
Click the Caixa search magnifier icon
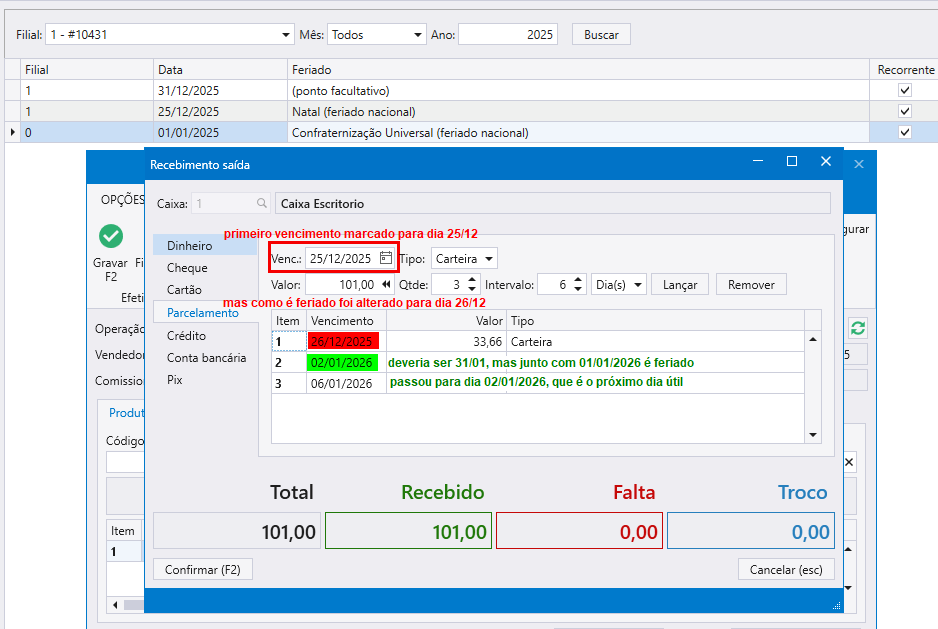point(262,203)
